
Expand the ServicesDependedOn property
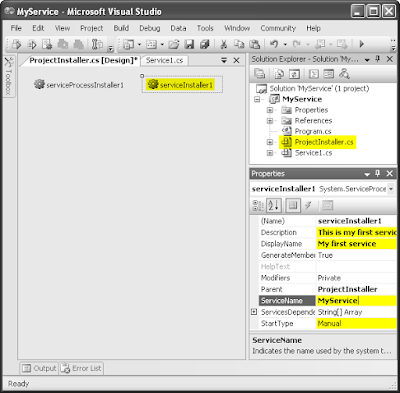point(254,312)
